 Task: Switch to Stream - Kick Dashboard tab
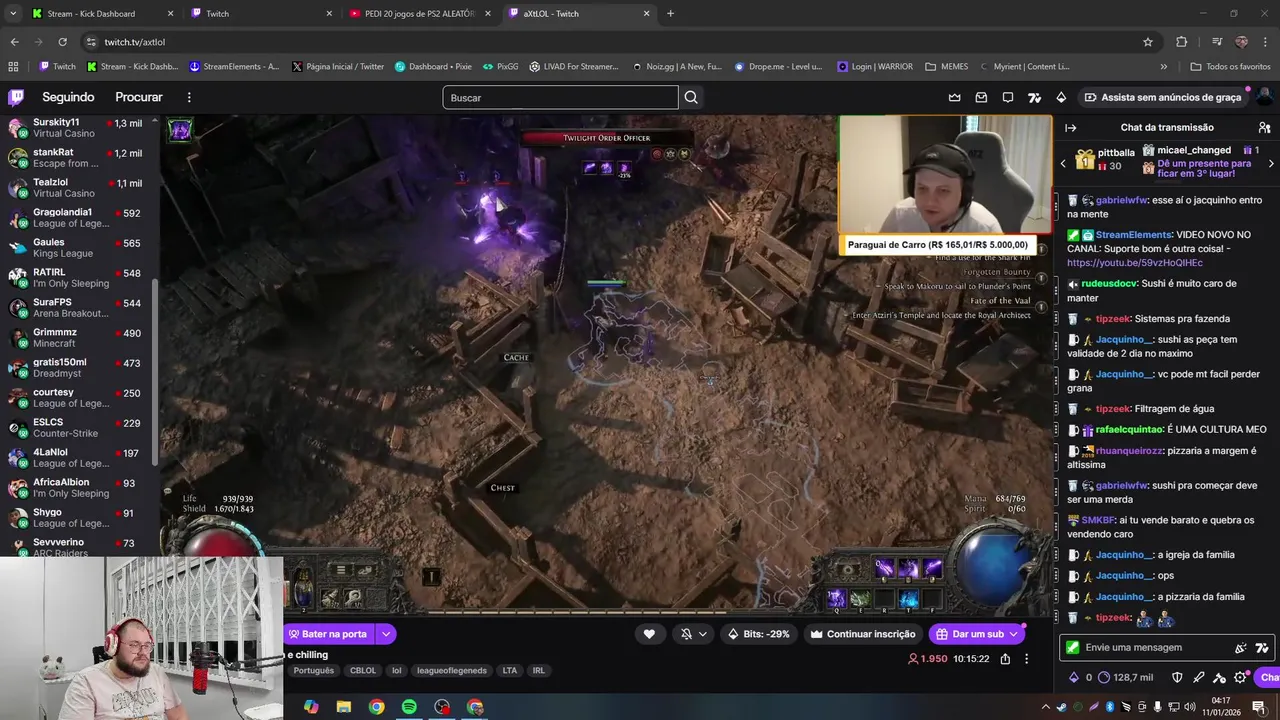(x=103, y=14)
